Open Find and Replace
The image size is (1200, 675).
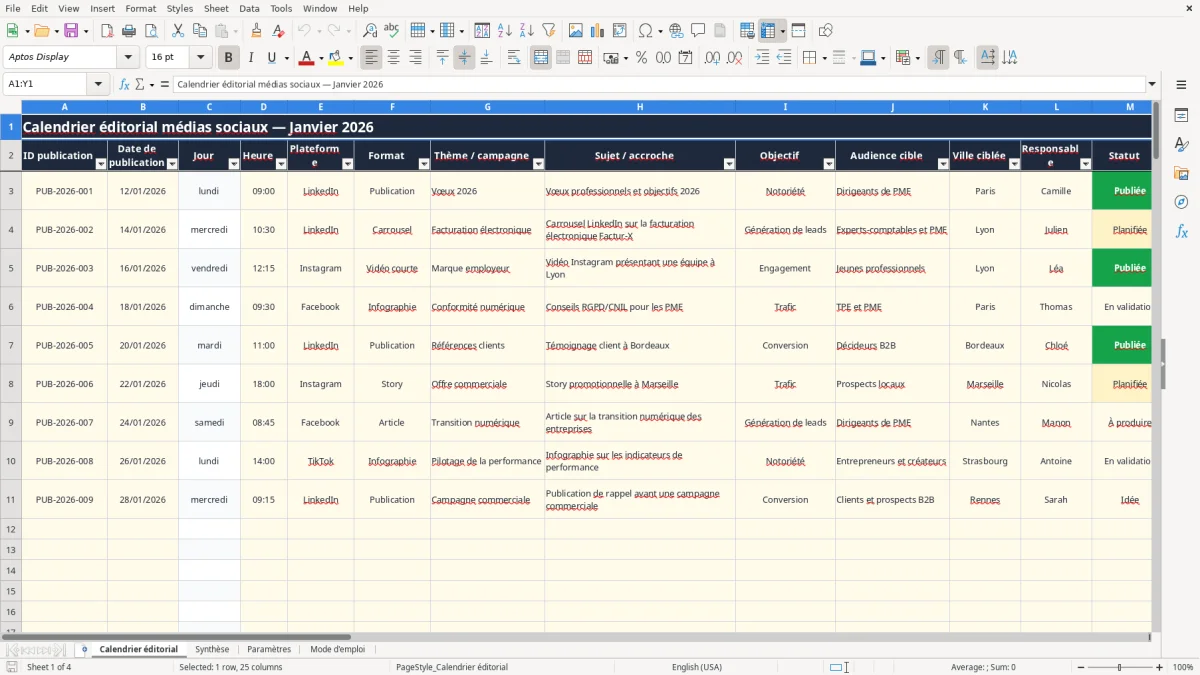(x=370, y=31)
